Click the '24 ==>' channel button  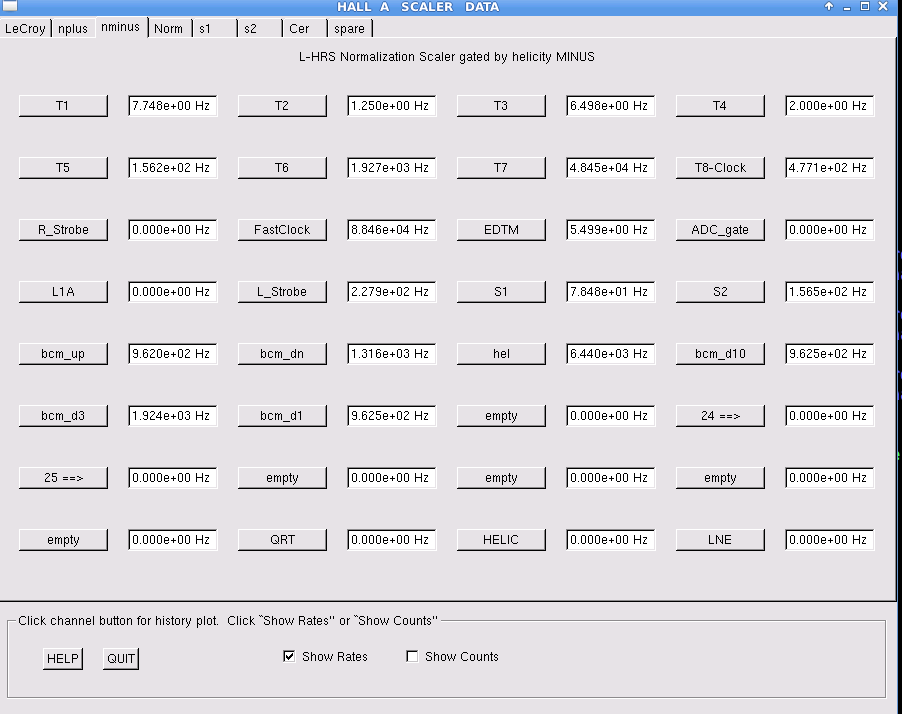tap(720, 417)
